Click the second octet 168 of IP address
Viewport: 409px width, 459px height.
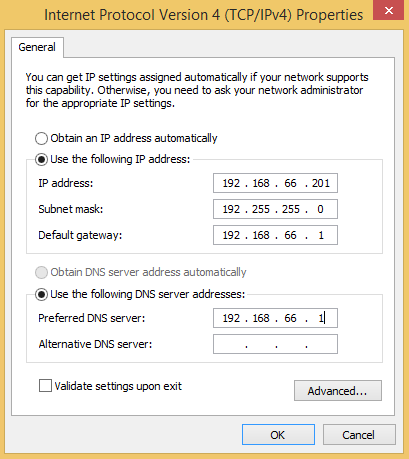pyautogui.click(x=261, y=183)
